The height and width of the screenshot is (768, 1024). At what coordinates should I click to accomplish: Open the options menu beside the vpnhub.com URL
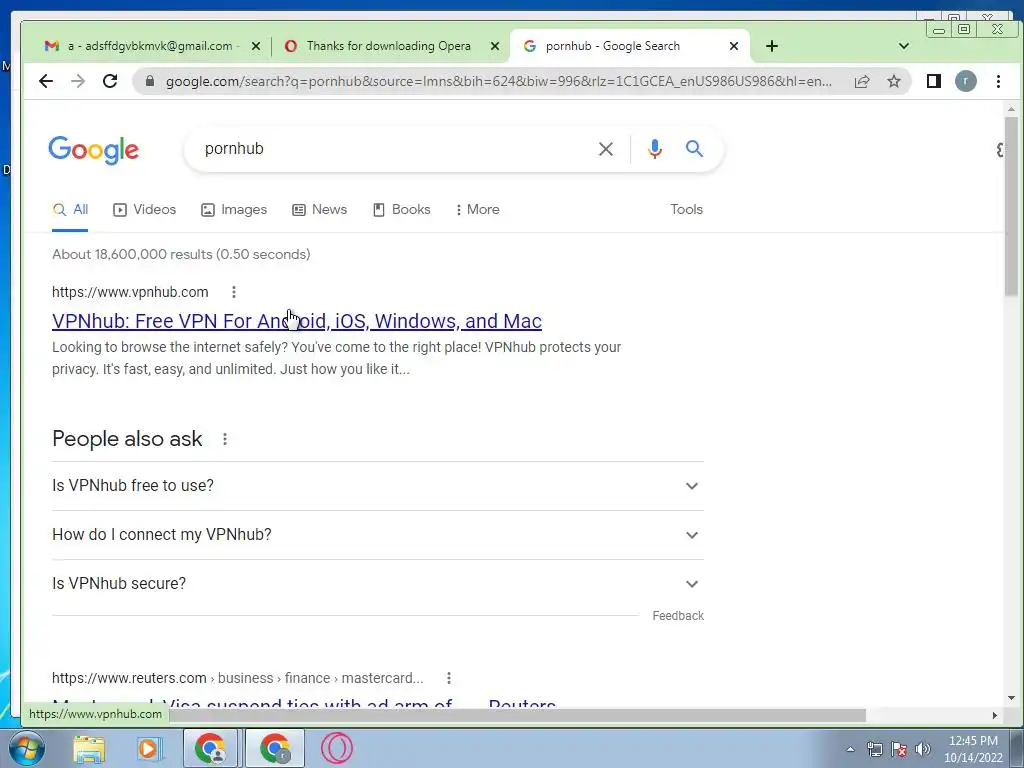pos(233,292)
